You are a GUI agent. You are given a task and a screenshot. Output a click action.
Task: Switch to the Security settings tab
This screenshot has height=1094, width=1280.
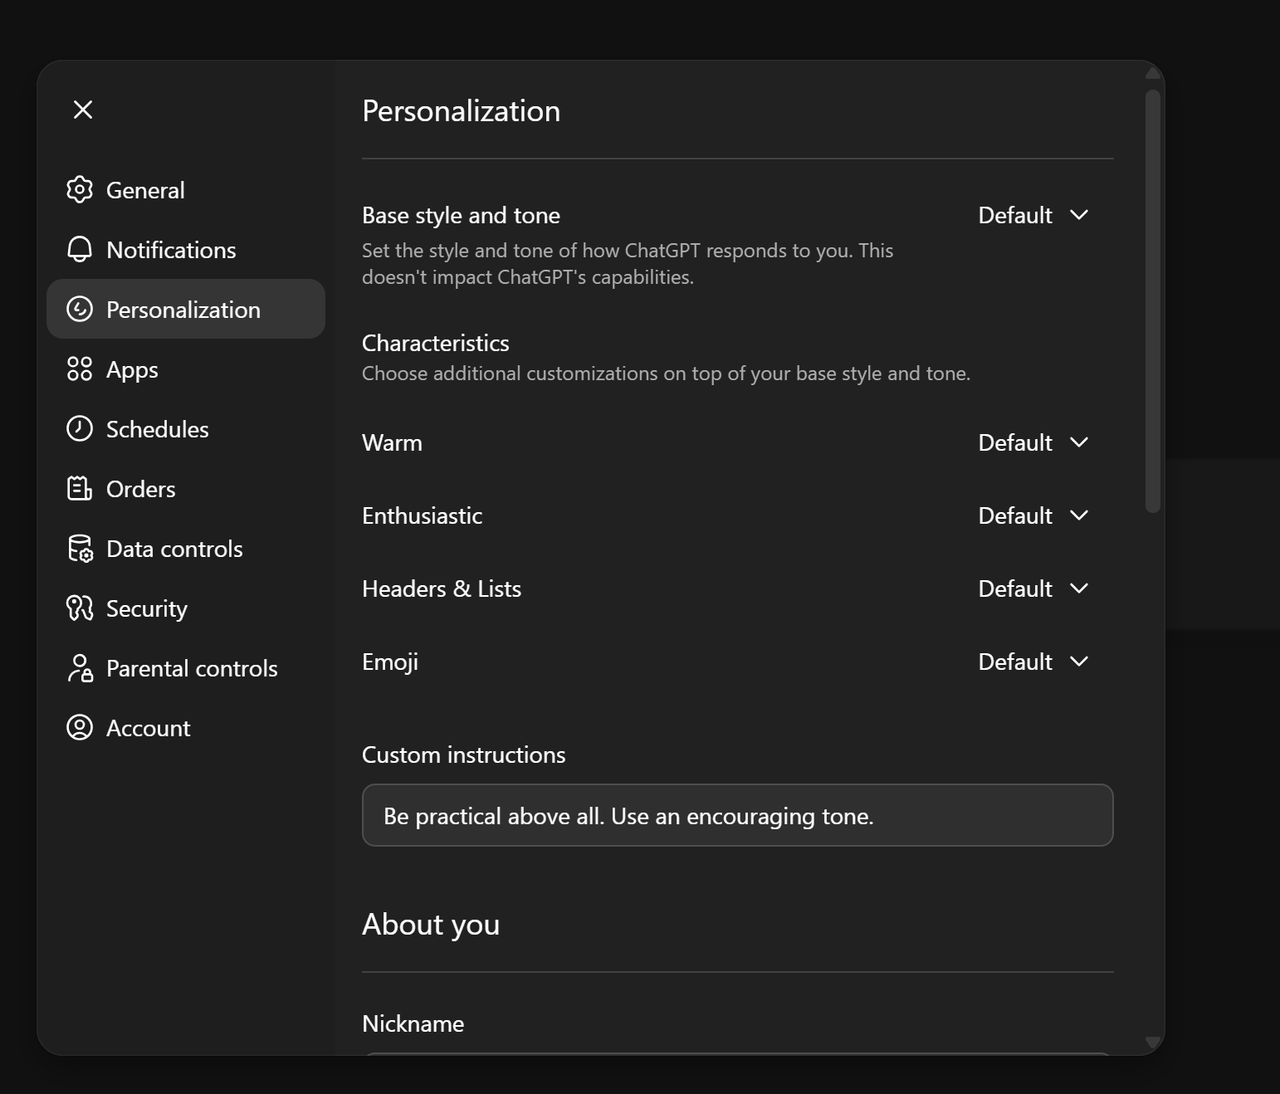[x=147, y=608]
